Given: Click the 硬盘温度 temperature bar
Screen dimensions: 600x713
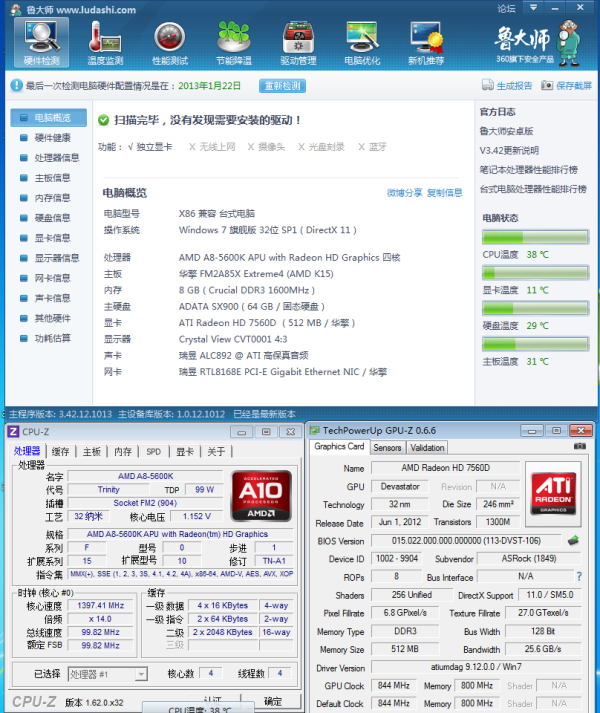Looking at the screenshot, I should tap(535, 308).
